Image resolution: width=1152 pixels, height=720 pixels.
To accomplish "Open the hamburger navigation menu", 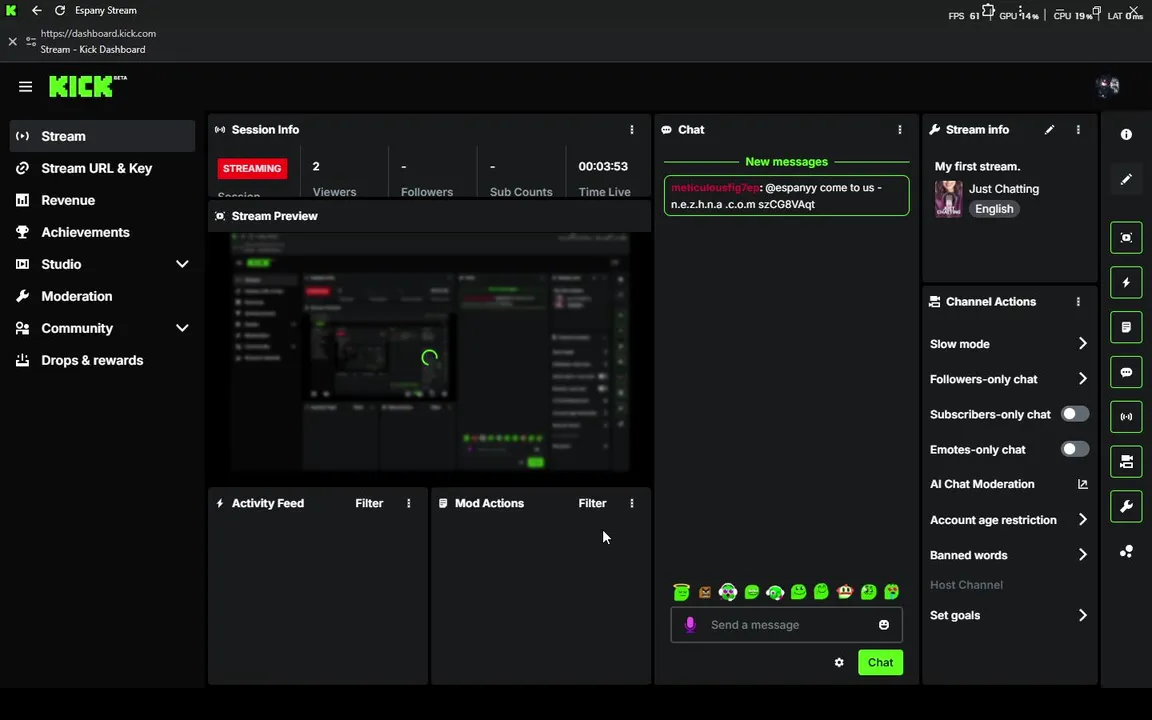I will click(x=26, y=87).
